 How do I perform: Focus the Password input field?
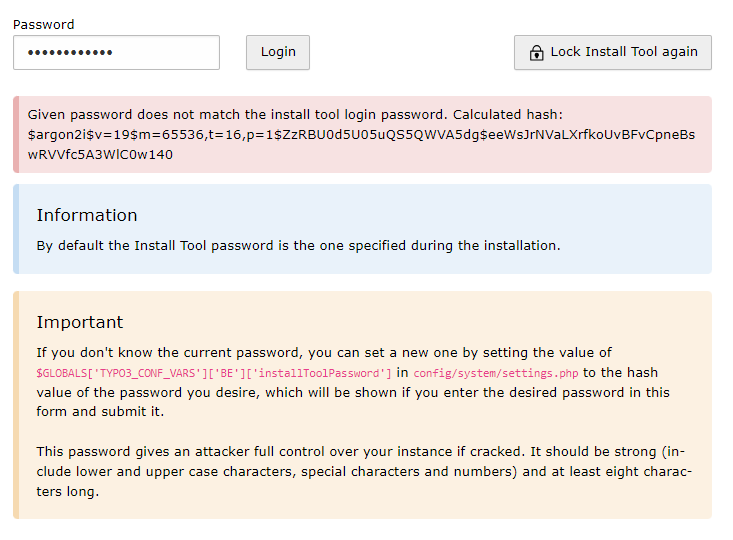click(x=116, y=53)
